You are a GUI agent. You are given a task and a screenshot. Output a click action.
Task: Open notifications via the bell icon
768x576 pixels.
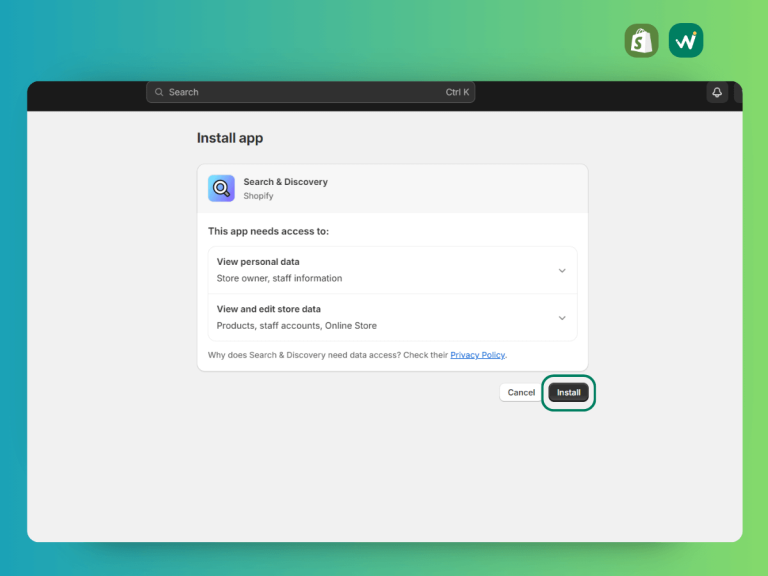(717, 92)
